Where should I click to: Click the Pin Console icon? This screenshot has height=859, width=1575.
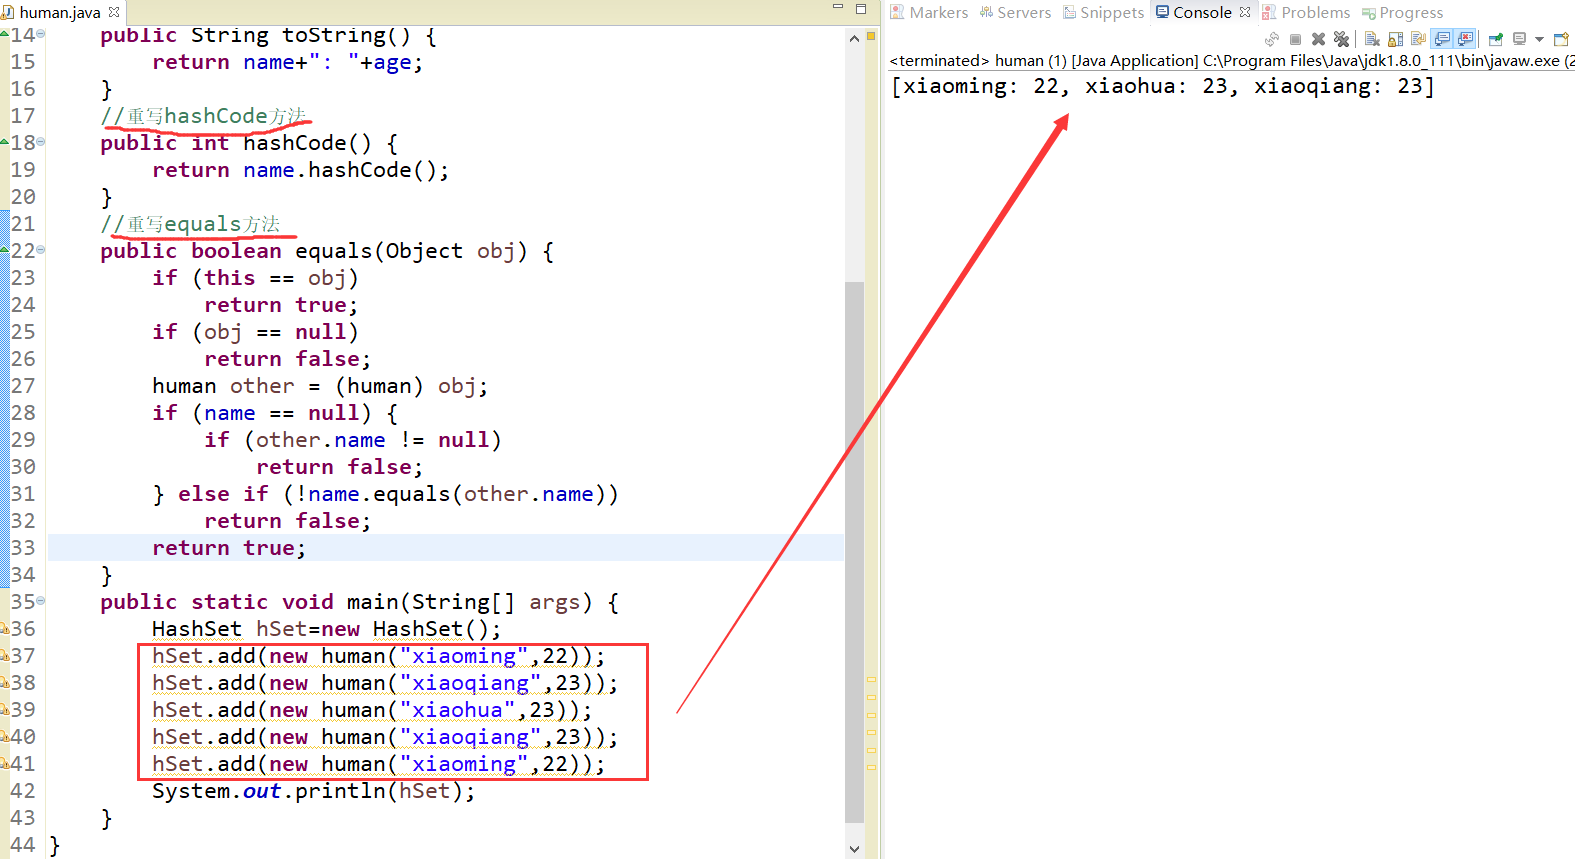tap(1496, 39)
